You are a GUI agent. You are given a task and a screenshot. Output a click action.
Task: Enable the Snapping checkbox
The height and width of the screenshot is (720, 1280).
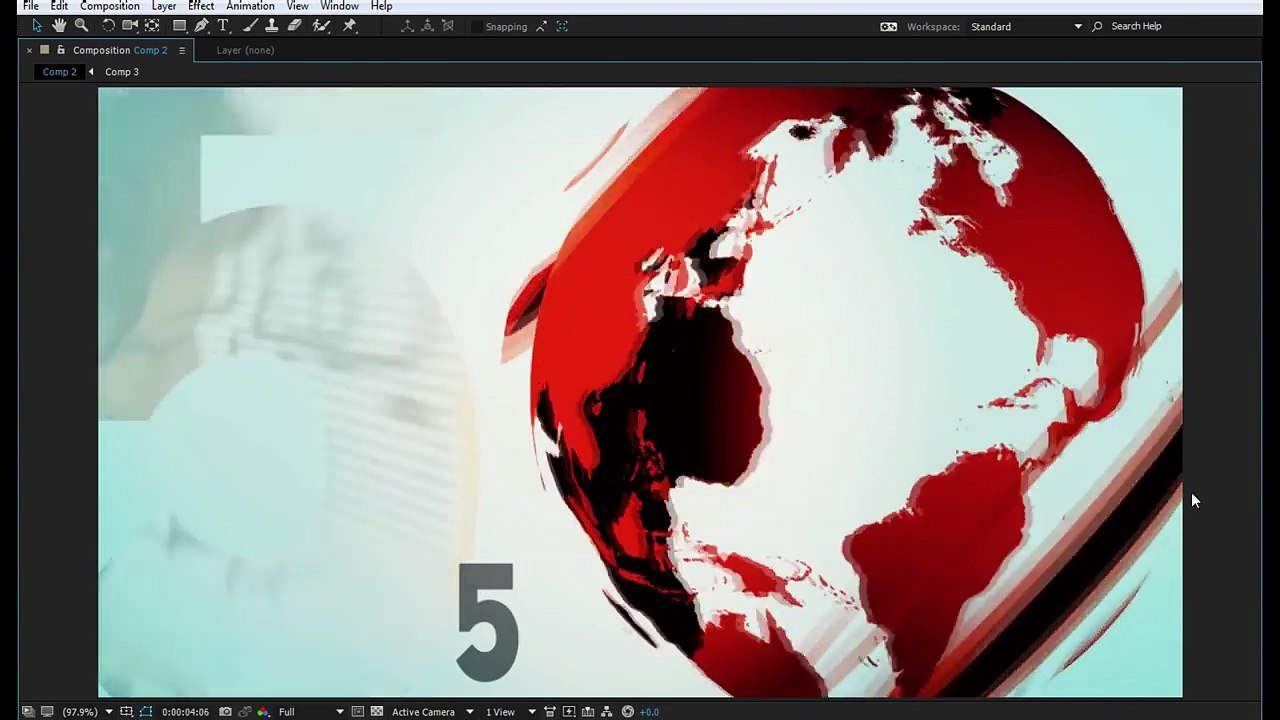(476, 27)
